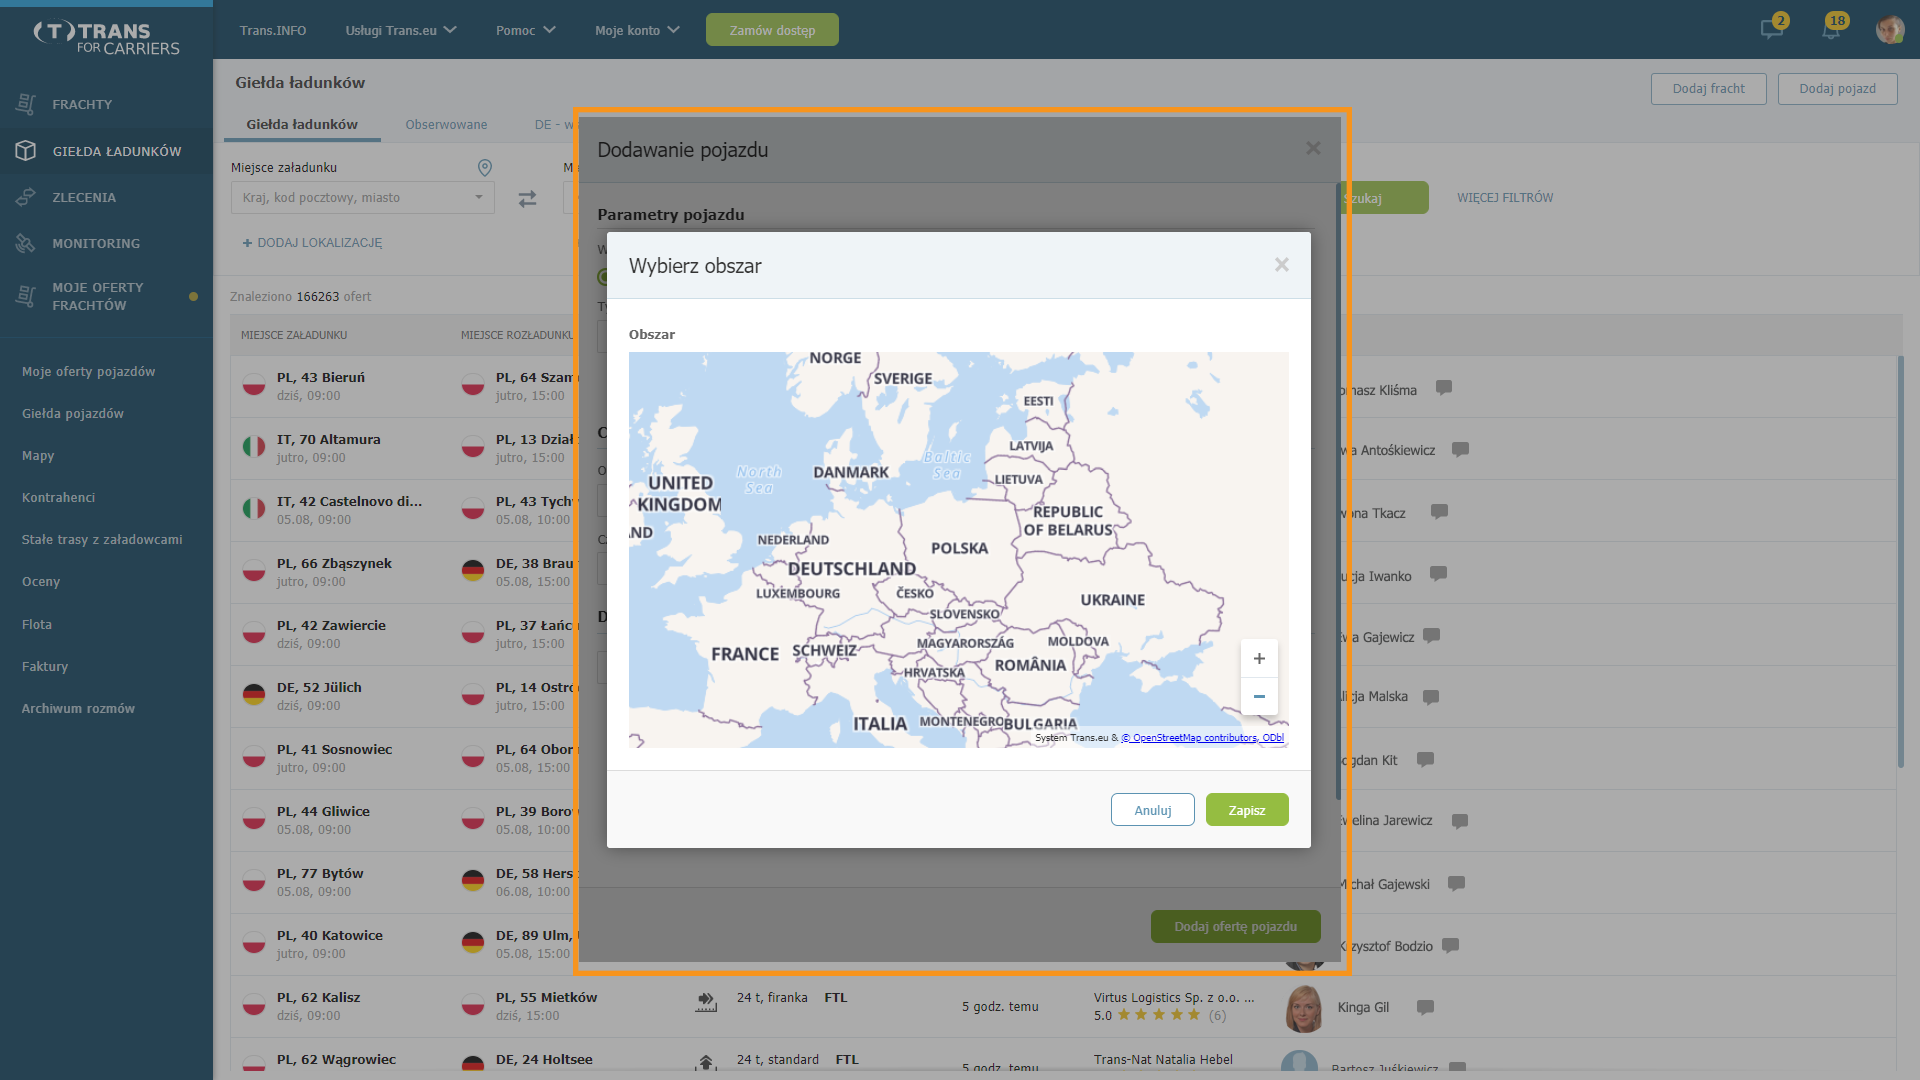Click map pin icon near Miejsce załadunku
The height and width of the screenshot is (1080, 1920).
tap(485, 167)
